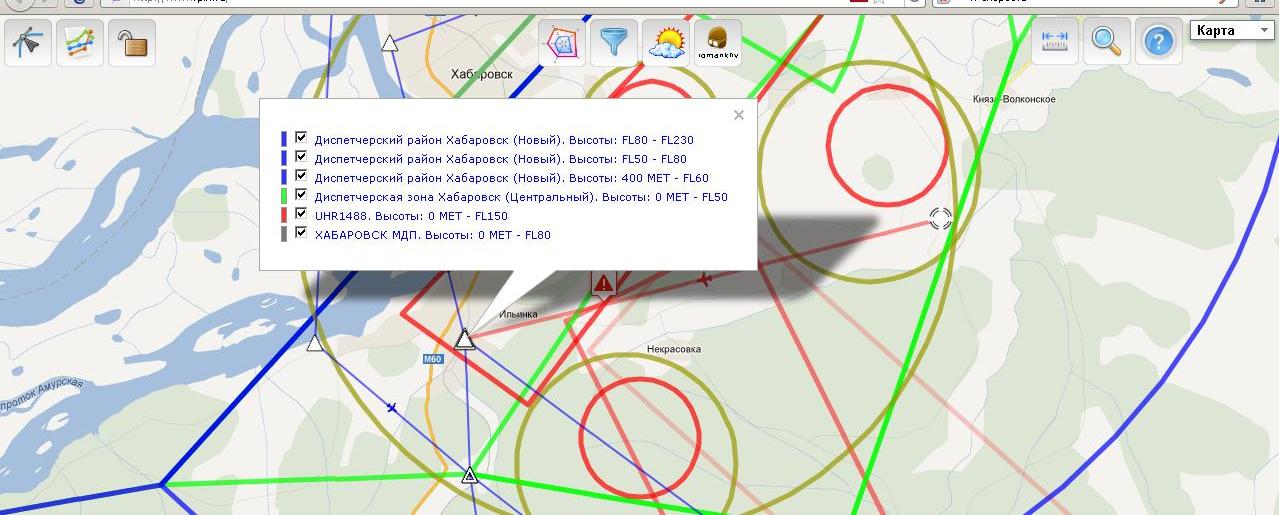Close the airspace info popup
Image resolution: width=1279 pixels, height=515 pixels.
pyautogui.click(x=739, y=115)
